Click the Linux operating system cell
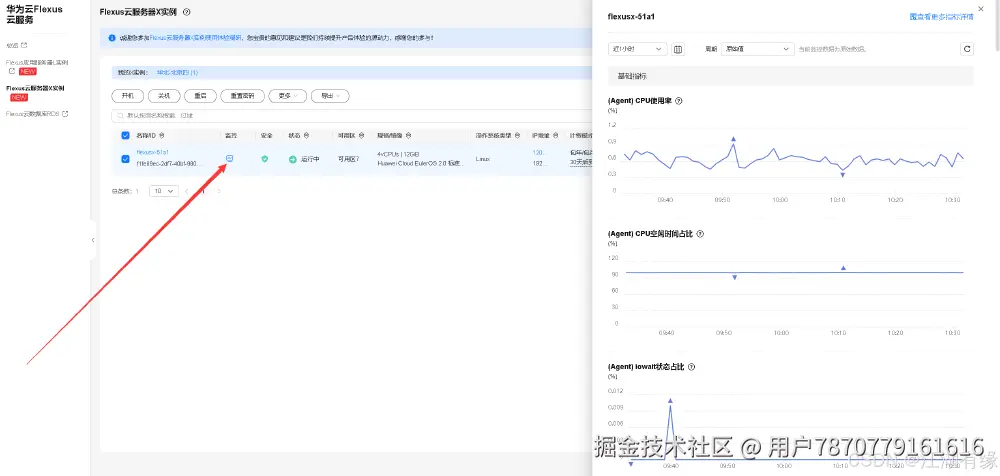The width and height of the screenshot is (1000, 476). (483, 159)
